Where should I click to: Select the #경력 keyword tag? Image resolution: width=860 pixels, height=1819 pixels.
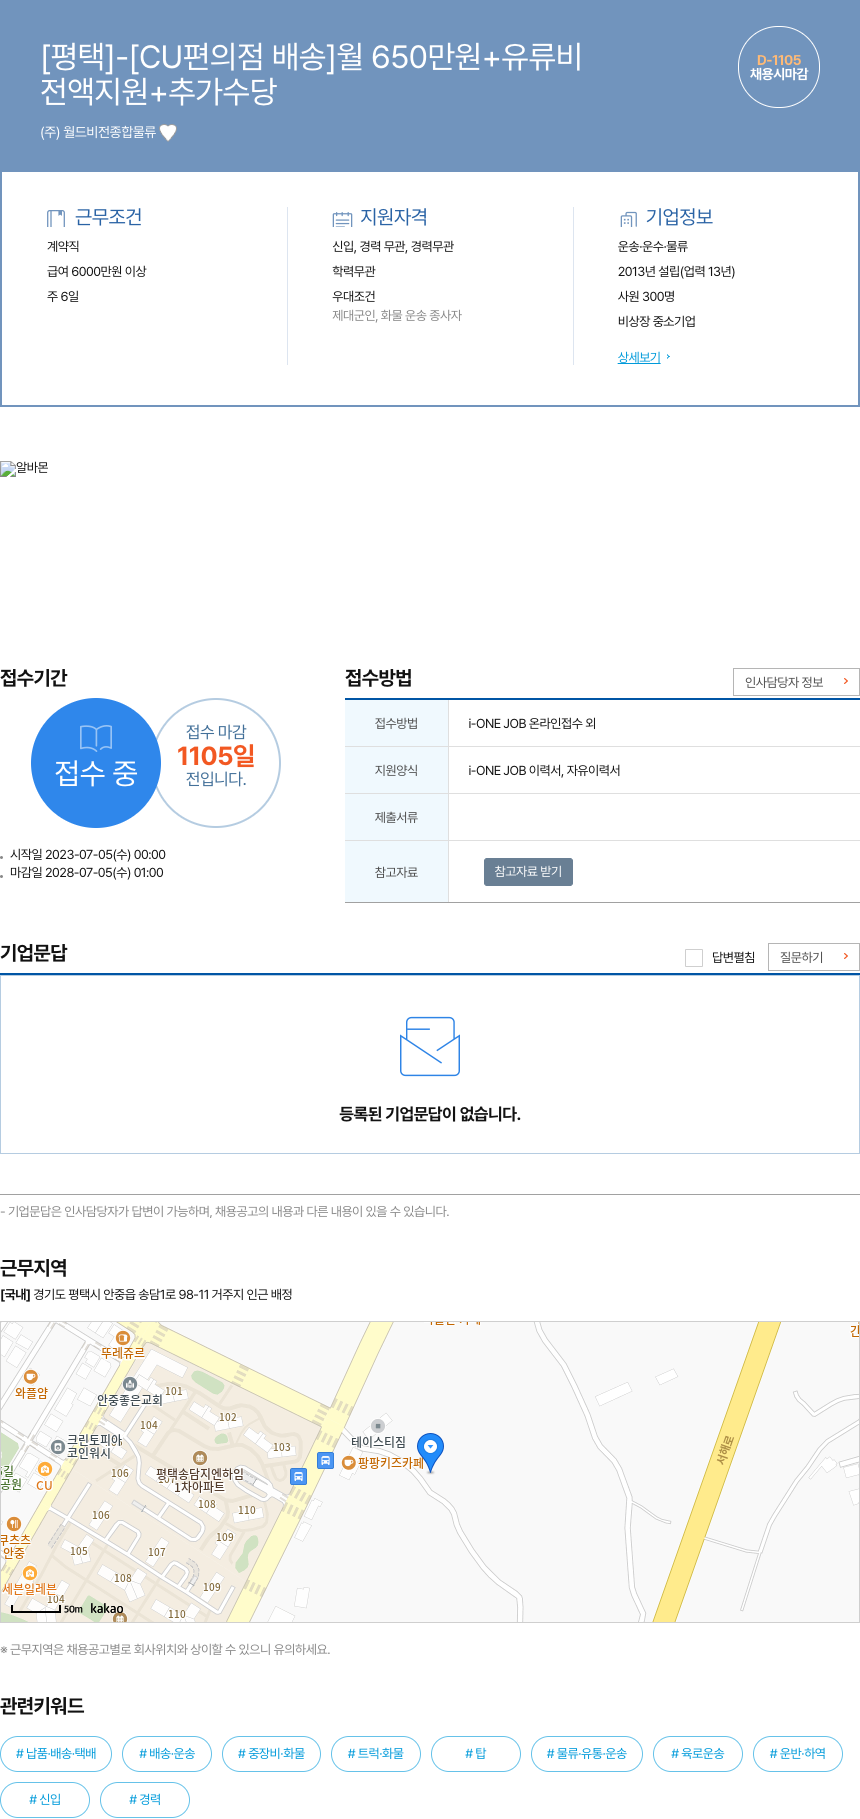pos(145,1800)
